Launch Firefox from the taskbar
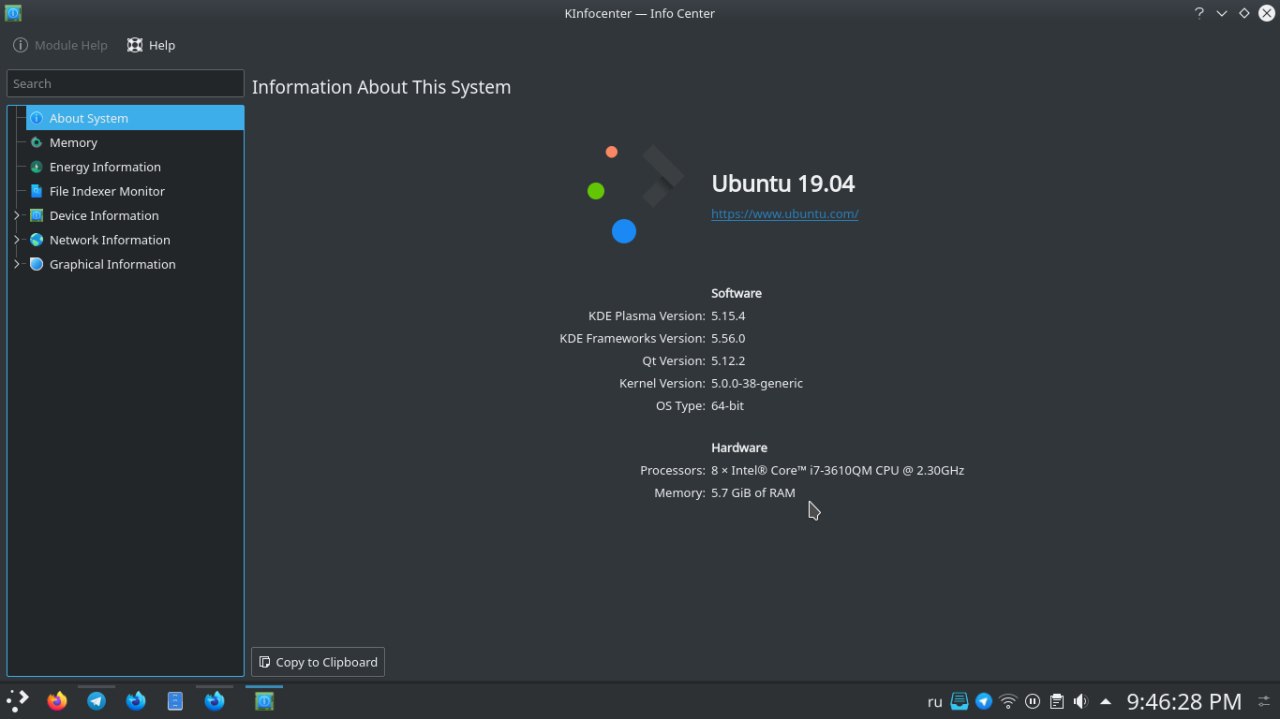Image resolution: width=1280 pixels, height=719 pixels. coord(57,701)
